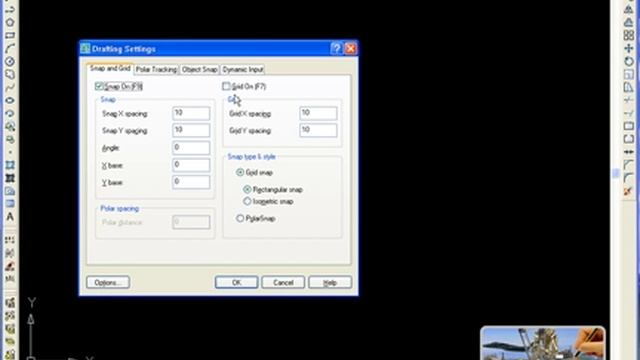This screenshot has height=360, width=640.
Task: Click the Y base field
Action: 191,182
